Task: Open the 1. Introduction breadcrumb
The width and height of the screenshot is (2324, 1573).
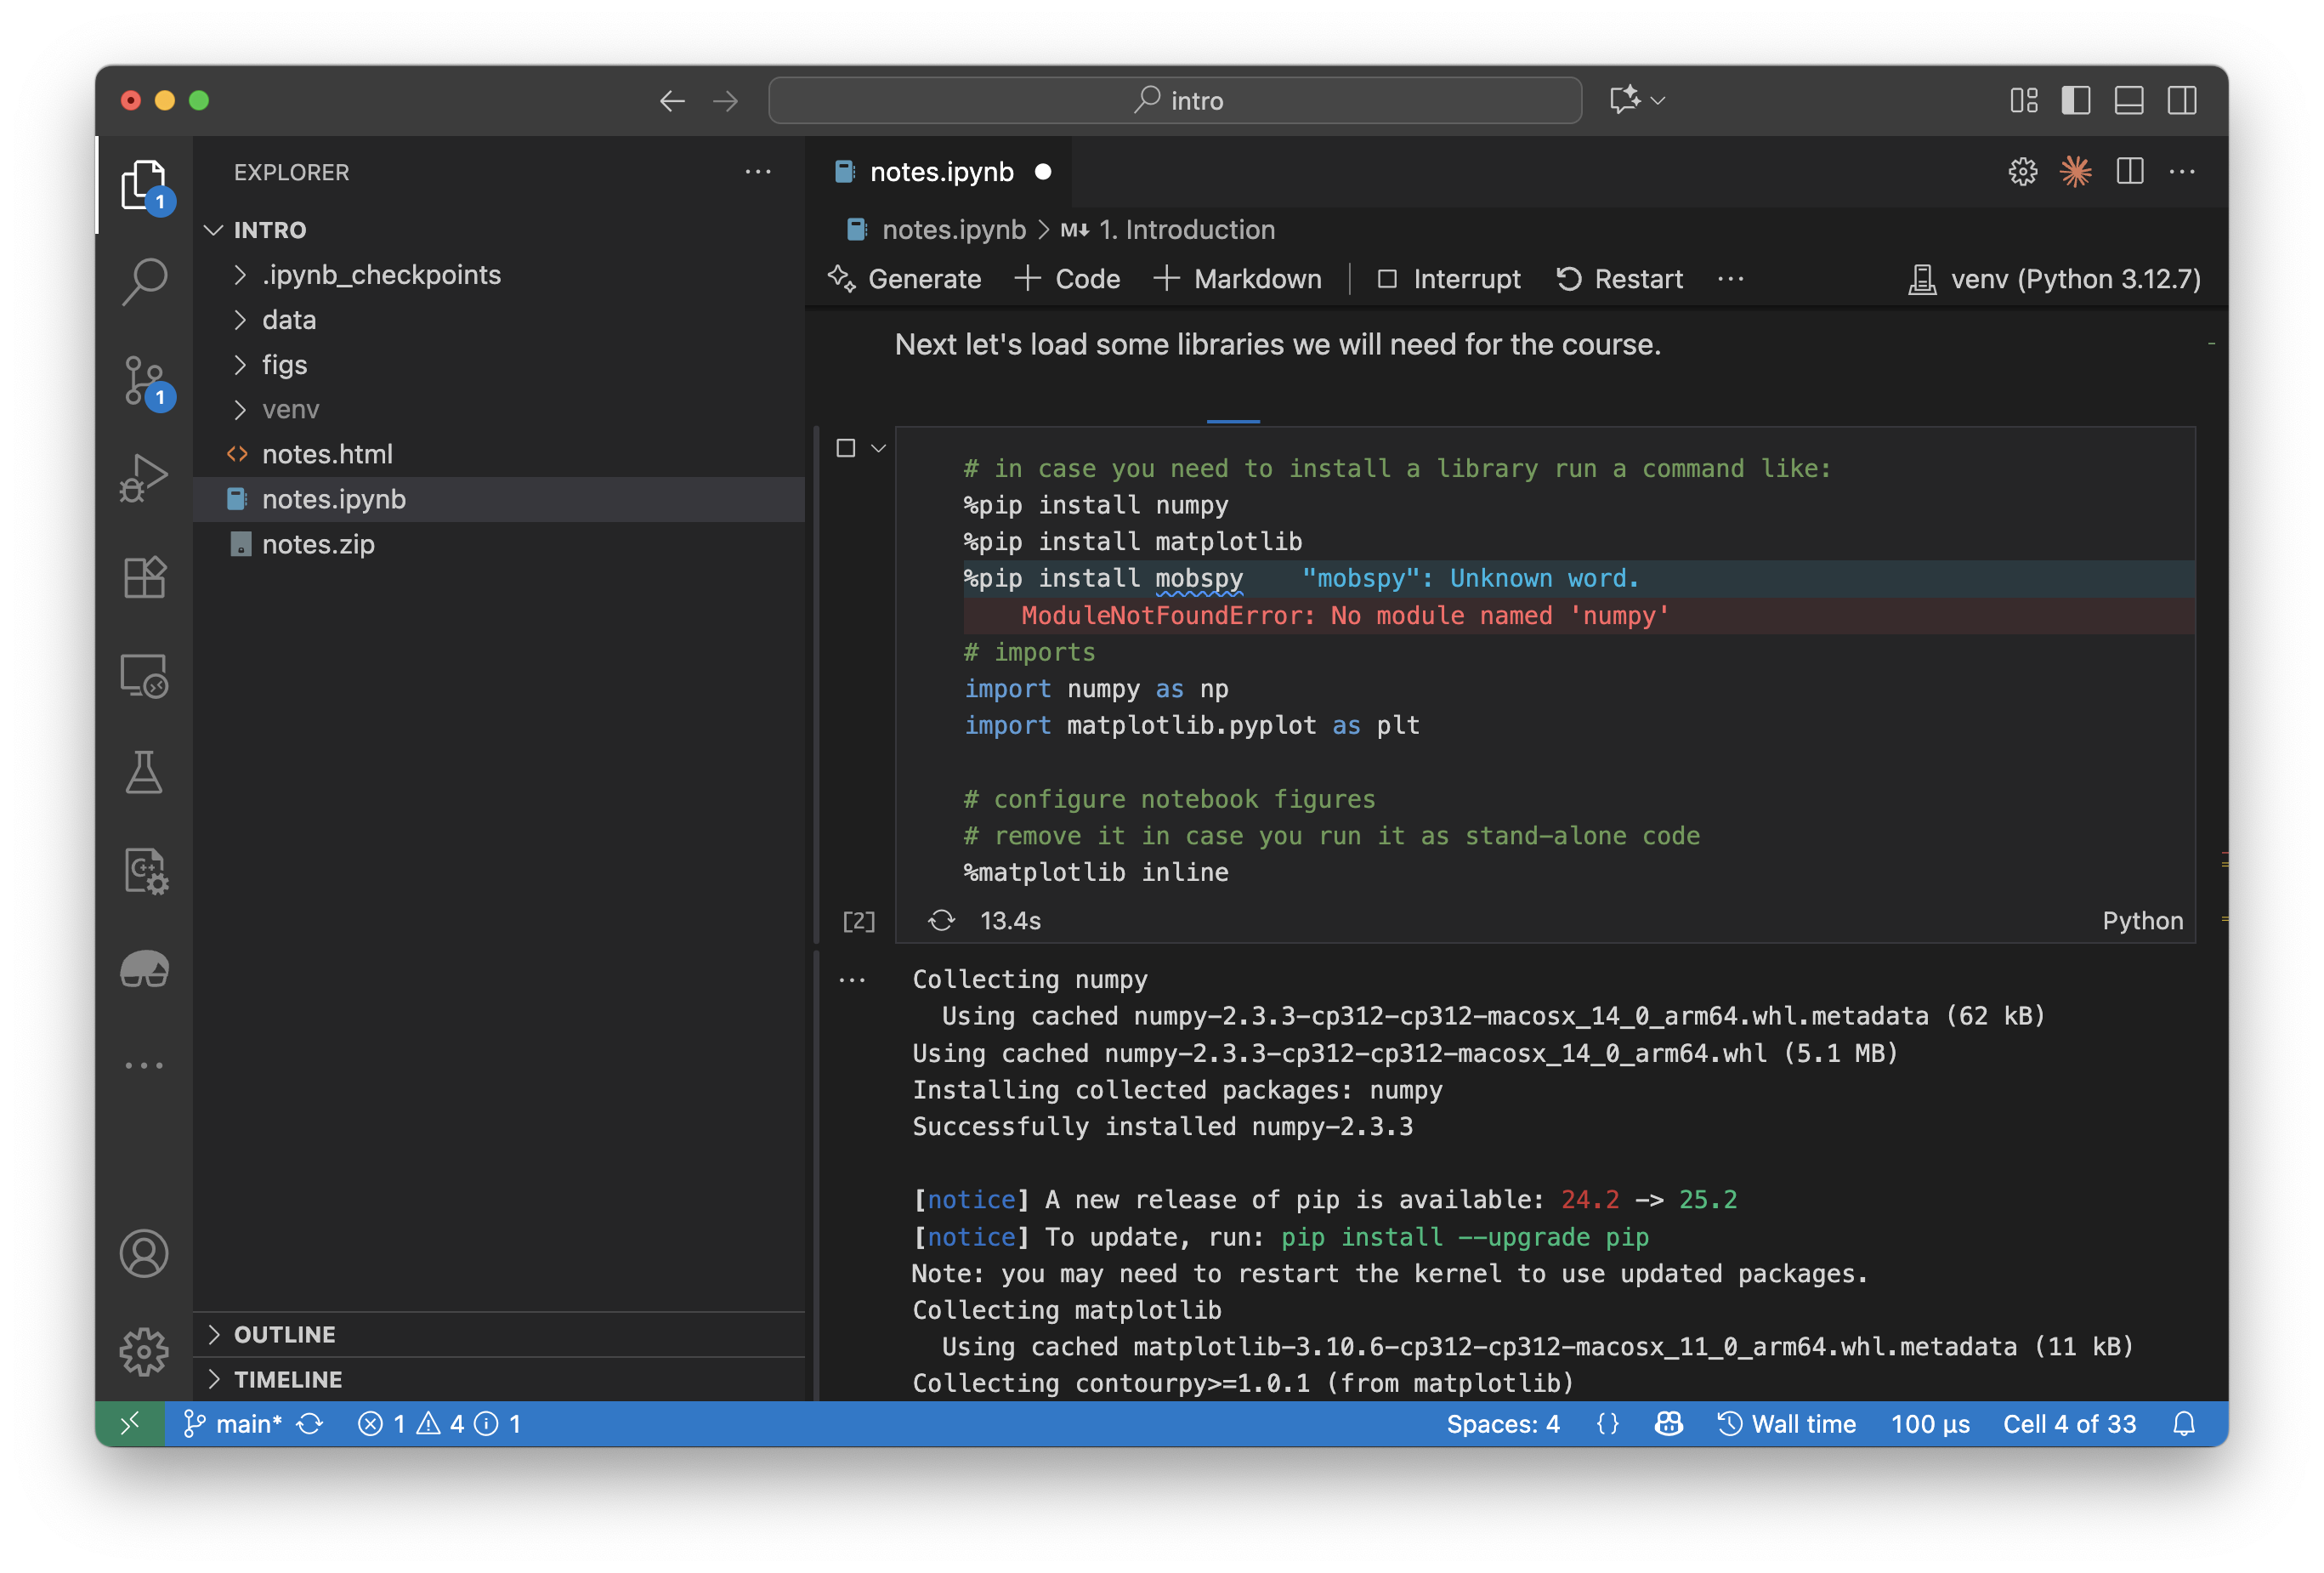Action: click(x=1186, y=229)
